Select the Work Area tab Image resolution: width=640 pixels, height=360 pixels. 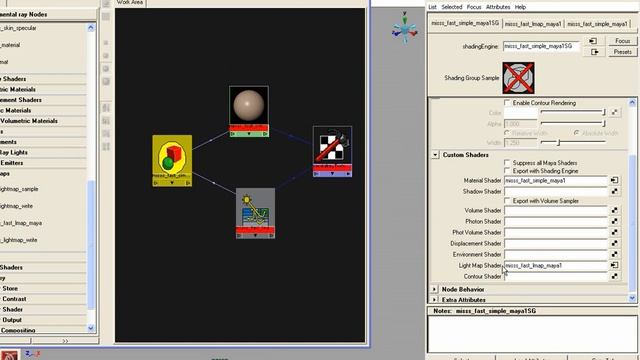click(x=129, y=2)
